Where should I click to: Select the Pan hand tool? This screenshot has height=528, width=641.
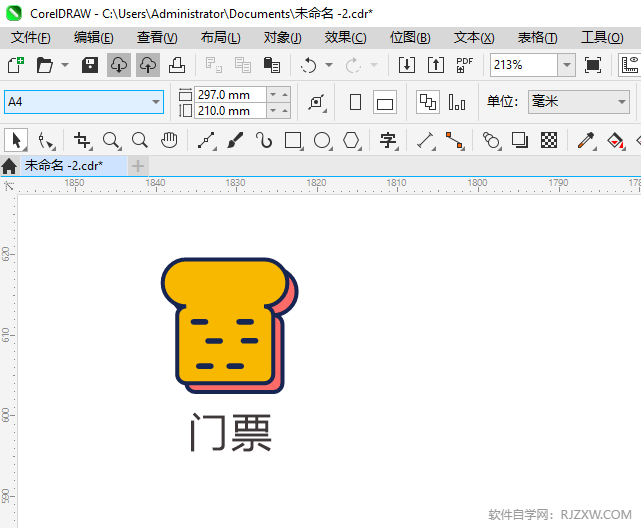(170, 140)
